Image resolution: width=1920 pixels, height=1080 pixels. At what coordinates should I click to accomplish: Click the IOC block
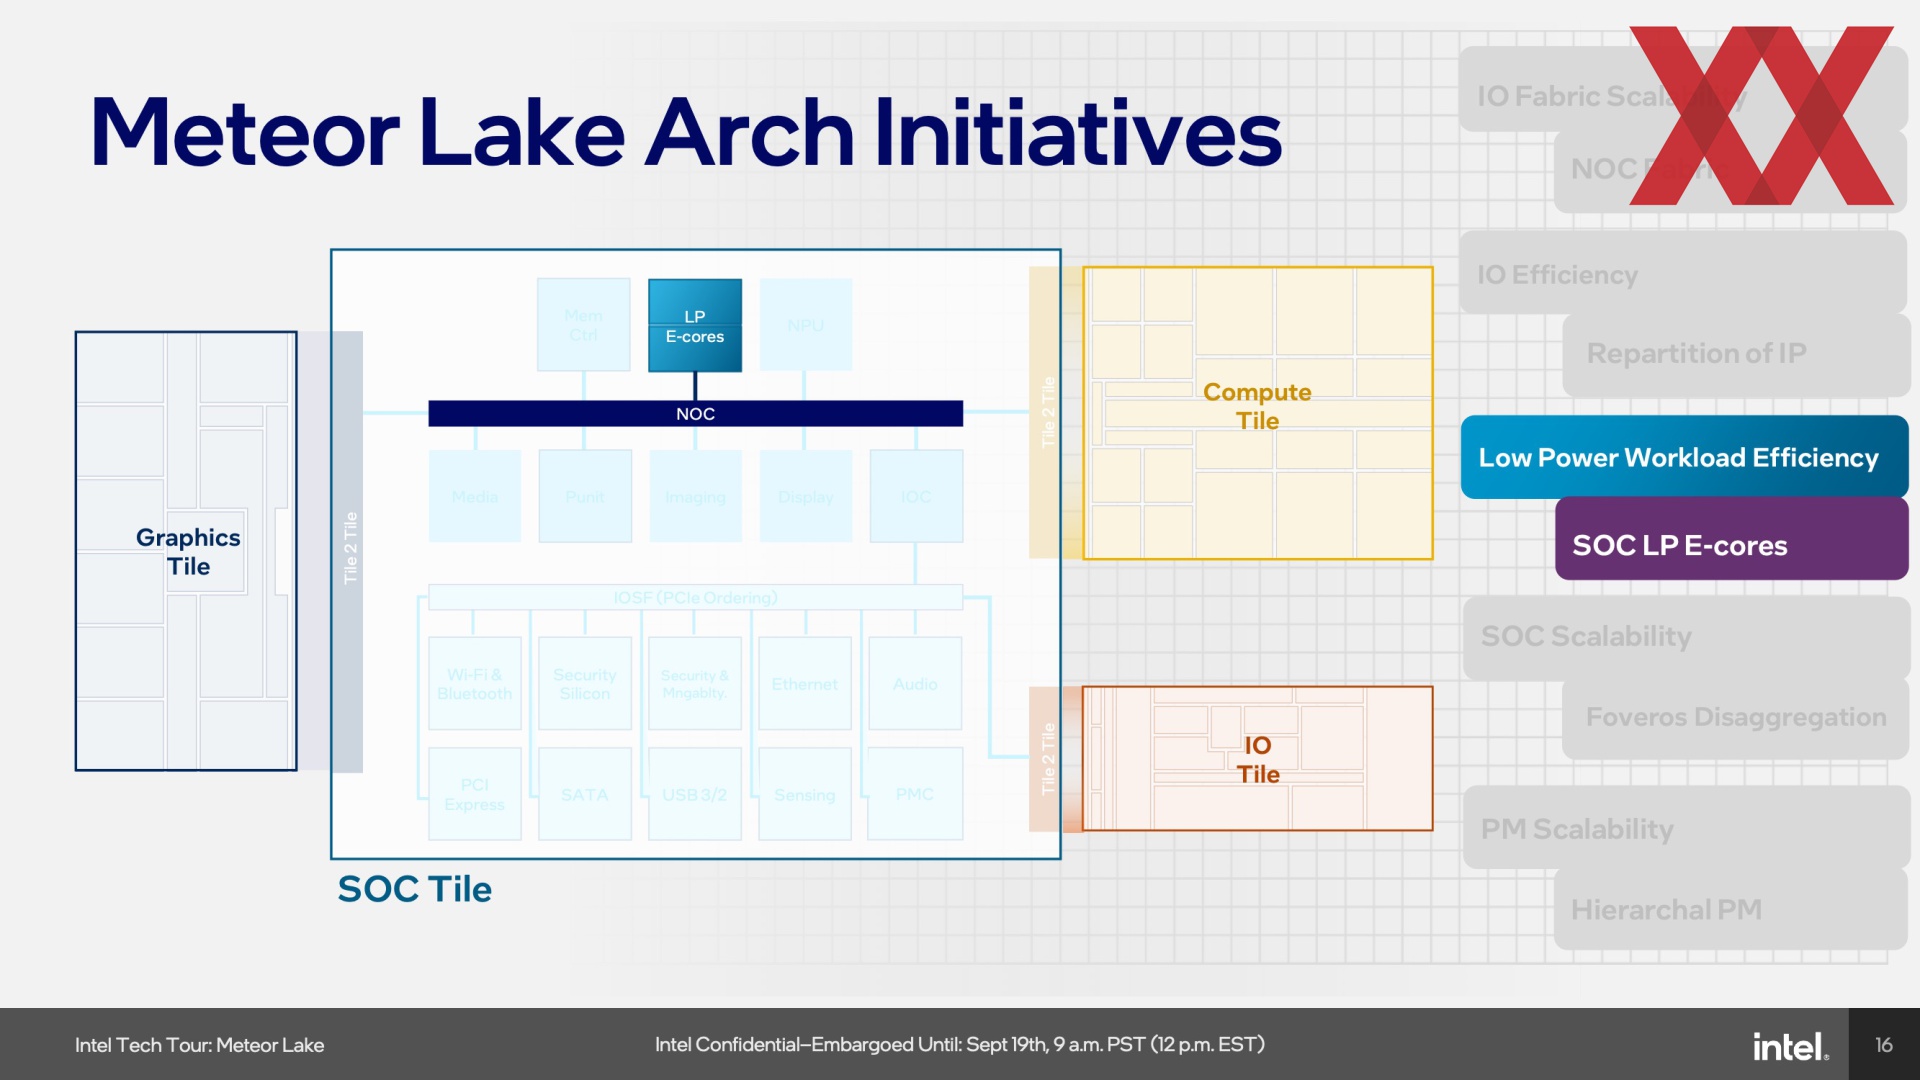coord(916,496)
